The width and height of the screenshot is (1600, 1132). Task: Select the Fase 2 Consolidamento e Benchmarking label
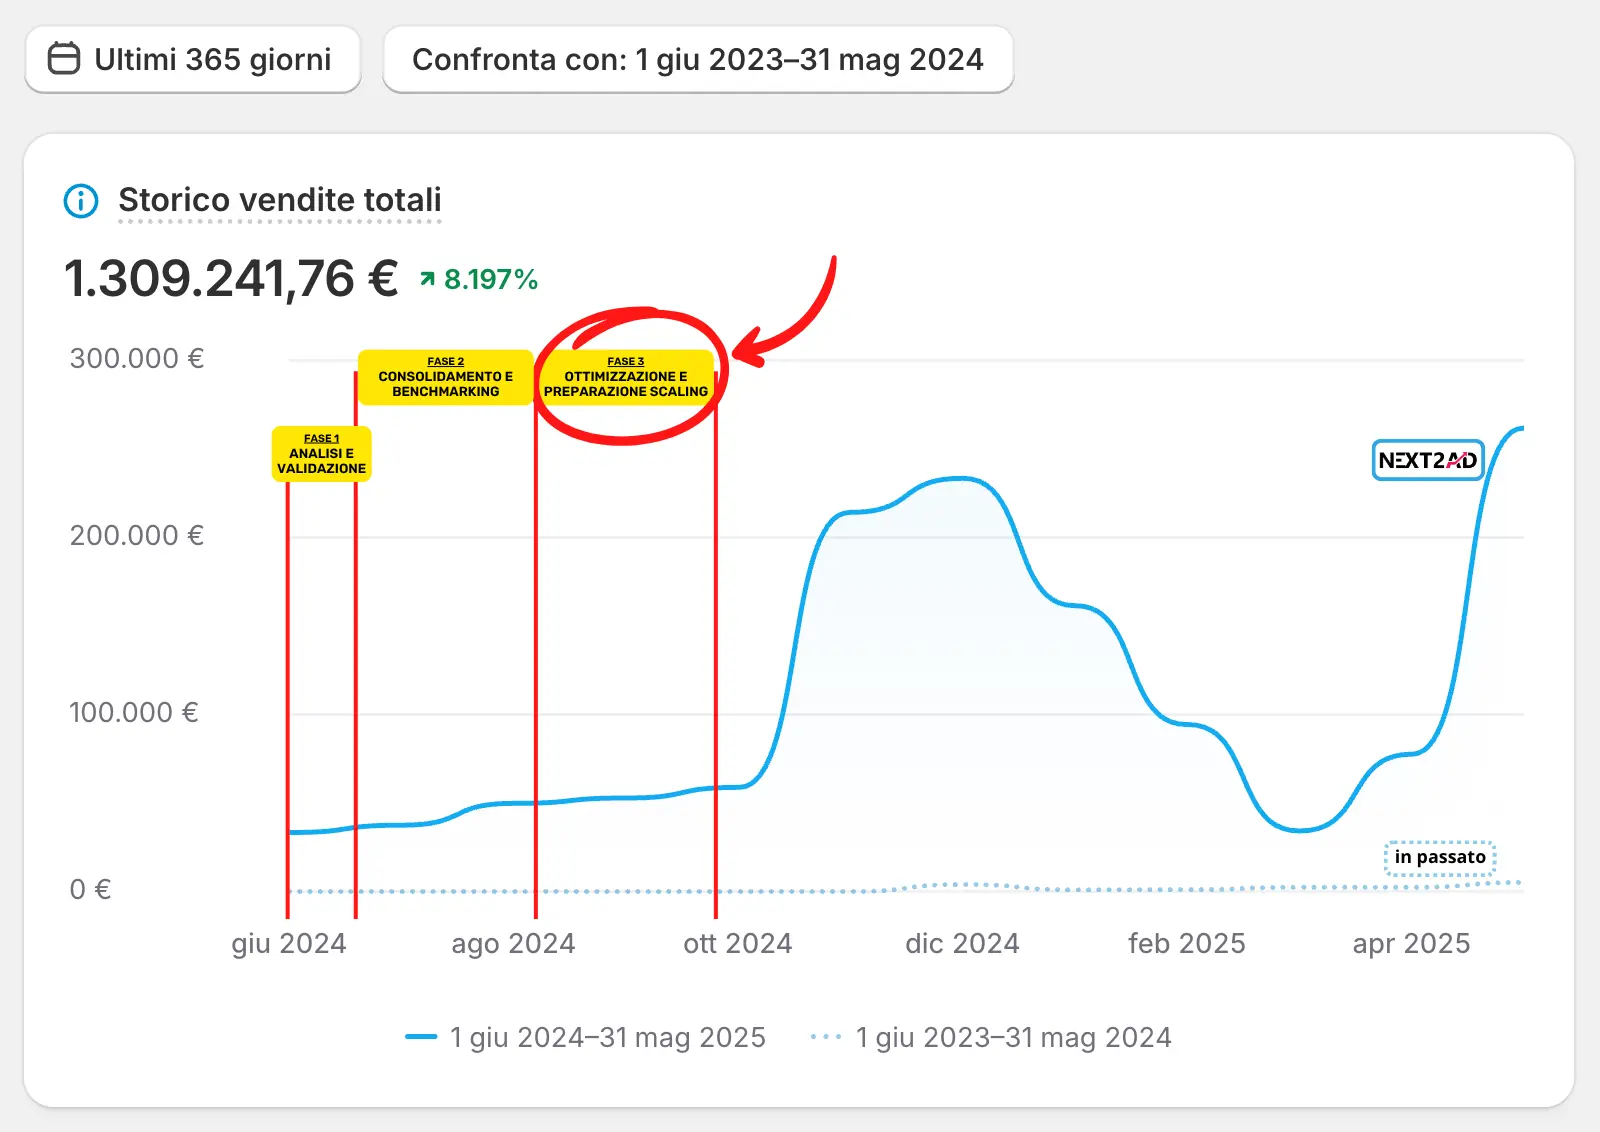(x=445, y=377)
